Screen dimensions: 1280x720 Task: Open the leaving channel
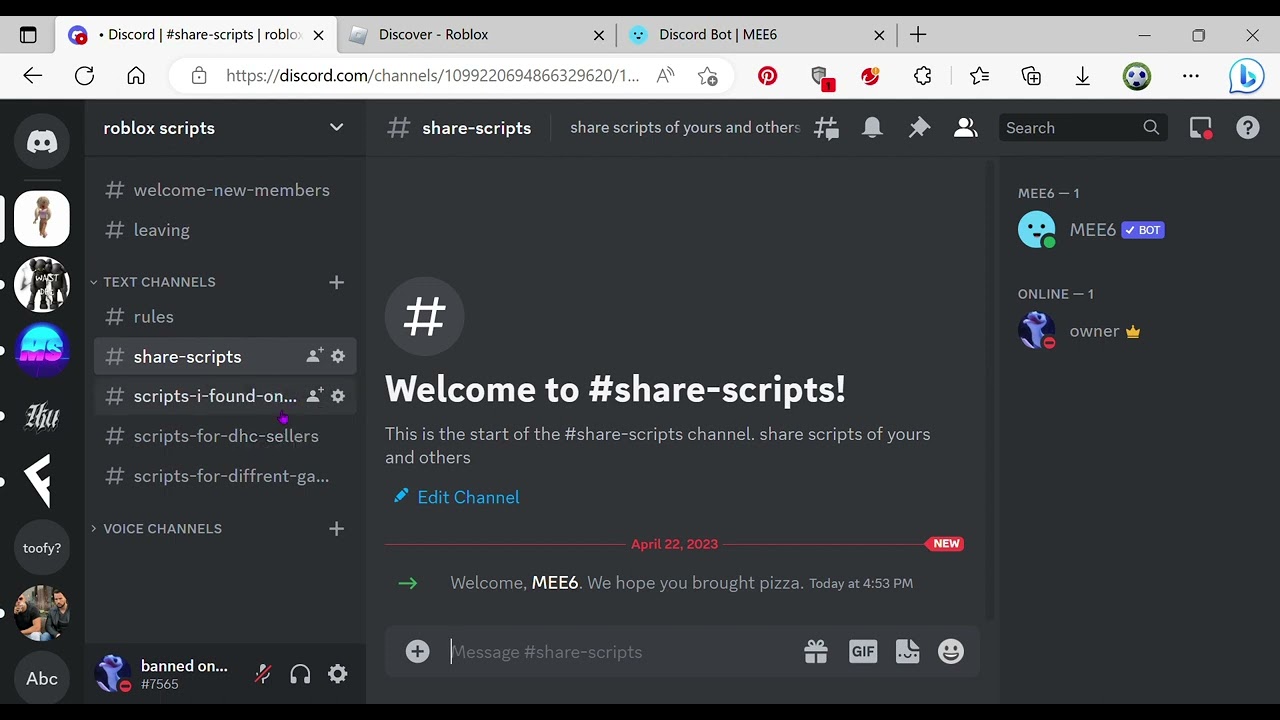tap(225, 230)
